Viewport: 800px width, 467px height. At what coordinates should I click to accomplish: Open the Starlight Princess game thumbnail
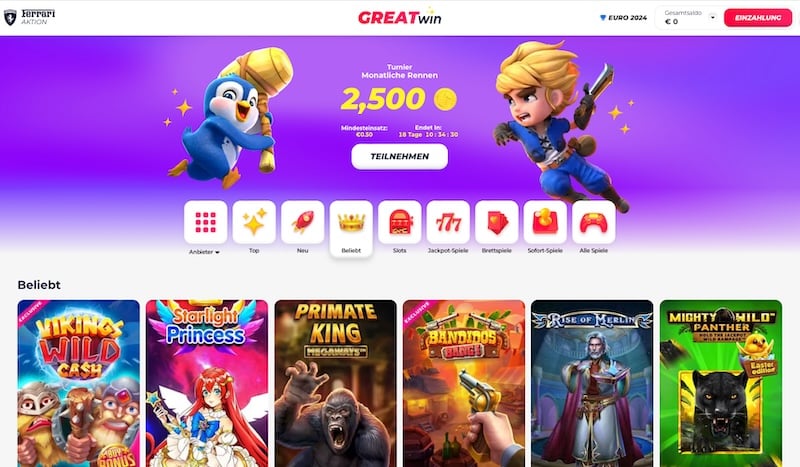[x=207, y=383]
